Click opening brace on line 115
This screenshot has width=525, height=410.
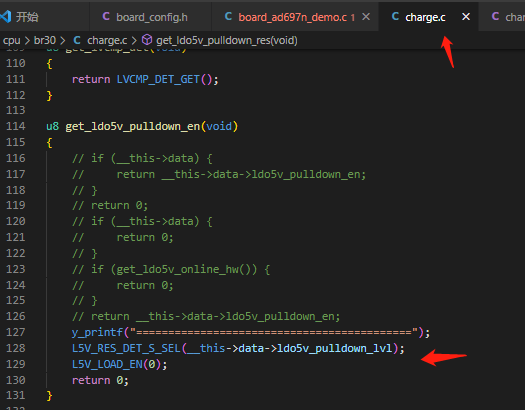click(x=49, y=143)
